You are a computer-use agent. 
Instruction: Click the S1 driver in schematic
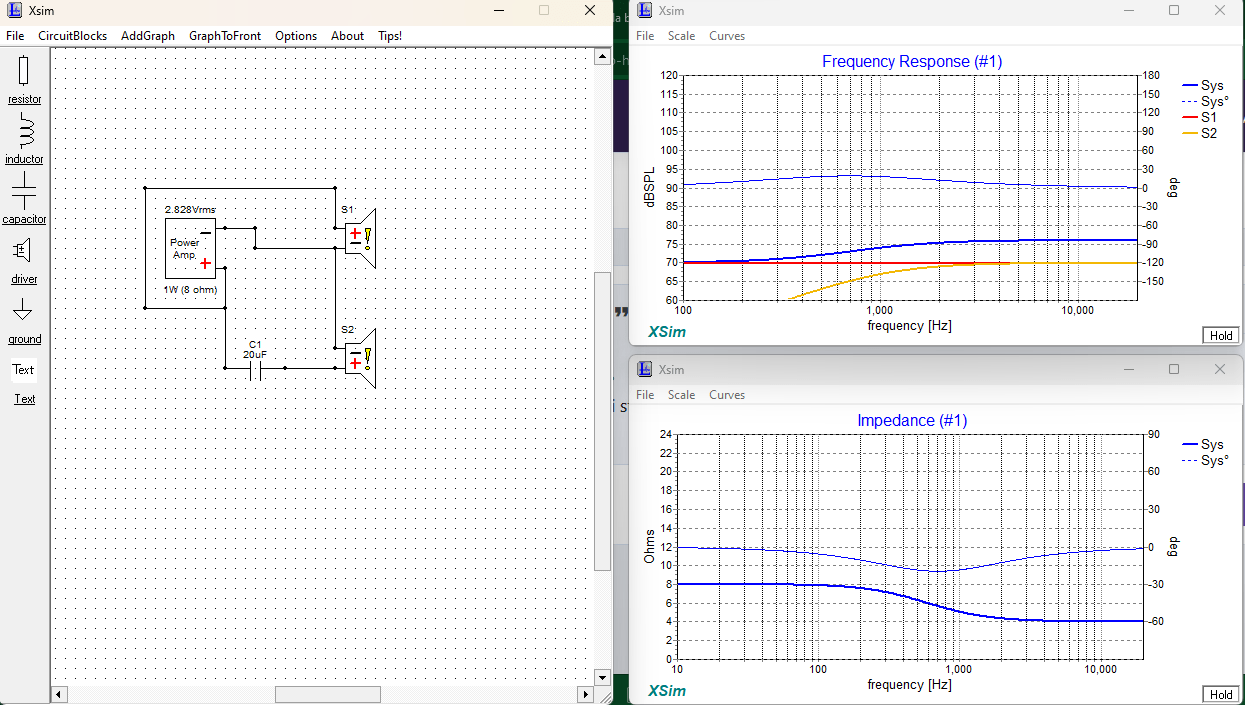pyautogui.click(x=360, y=238)
